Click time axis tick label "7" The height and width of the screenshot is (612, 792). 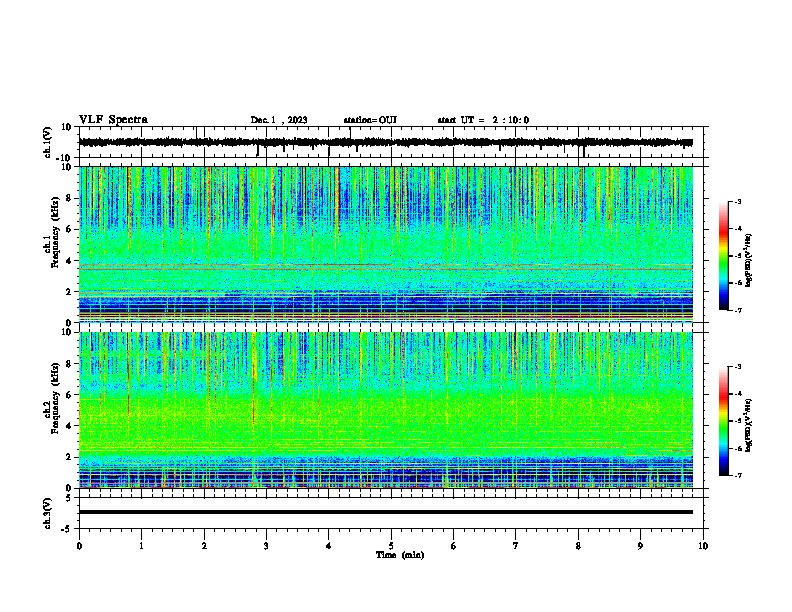click(516, 546)
